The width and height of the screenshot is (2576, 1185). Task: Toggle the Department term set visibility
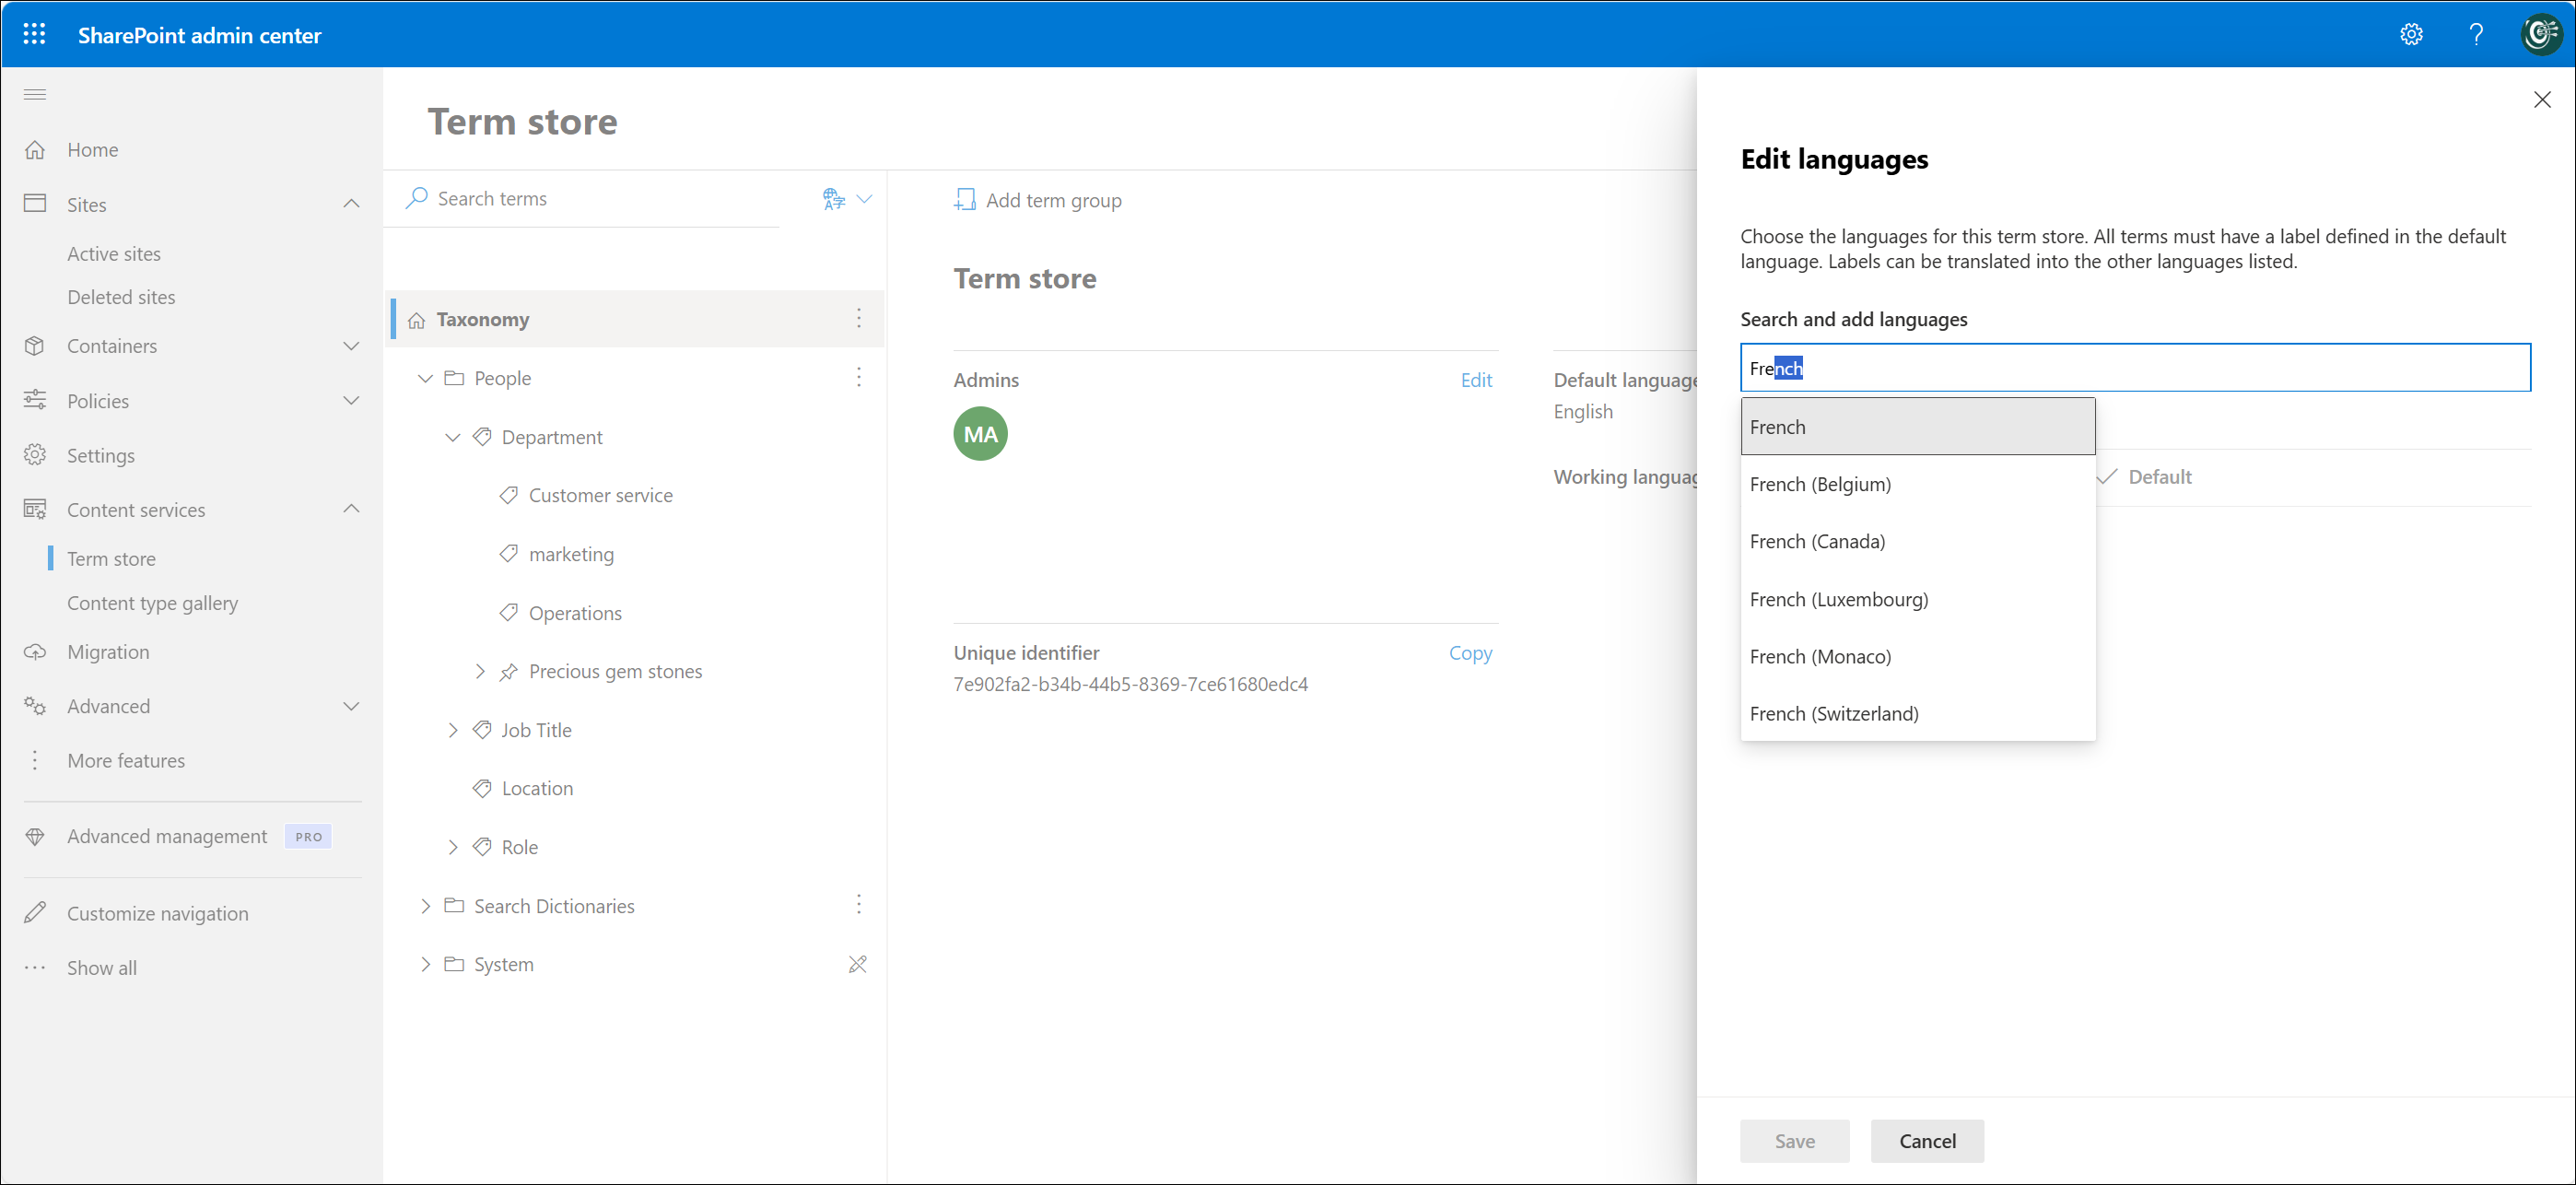click(453, 437)
